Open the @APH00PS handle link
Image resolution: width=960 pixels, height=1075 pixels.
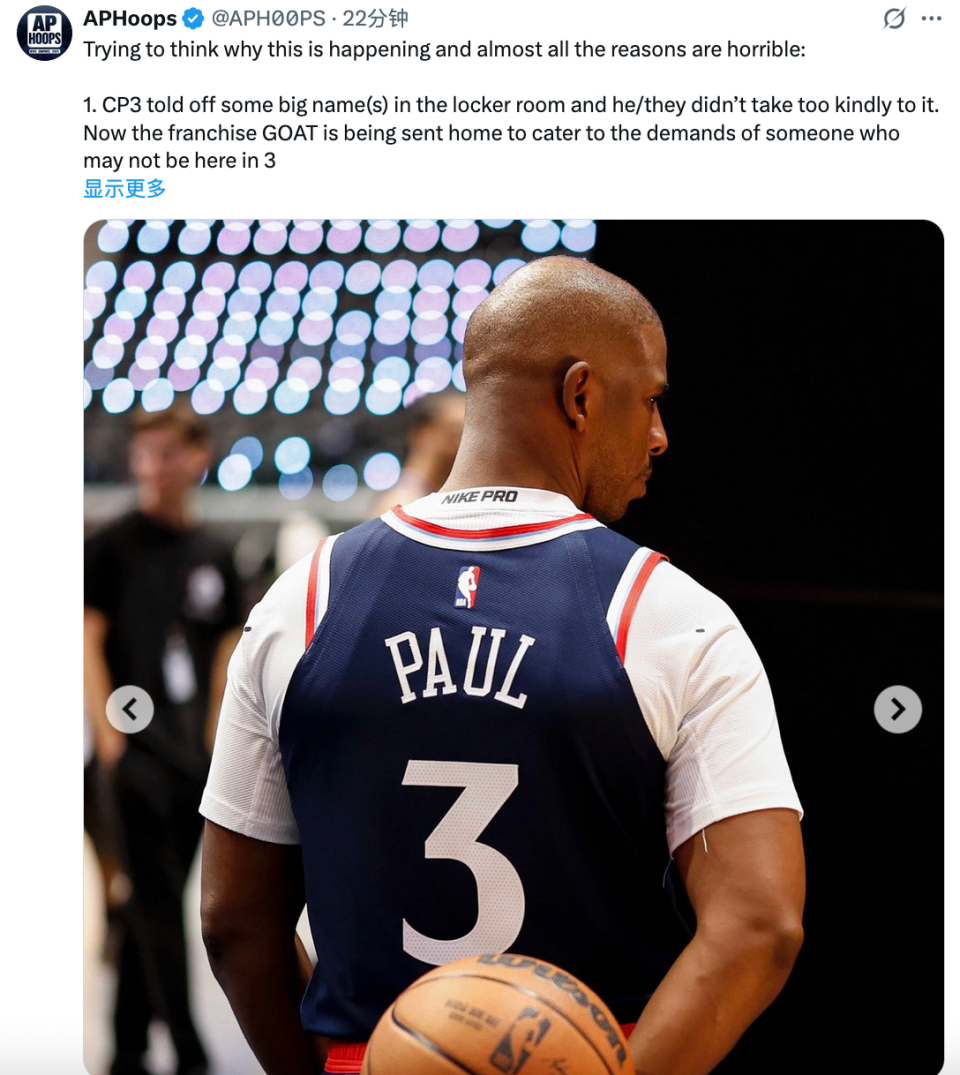point(268,19)
